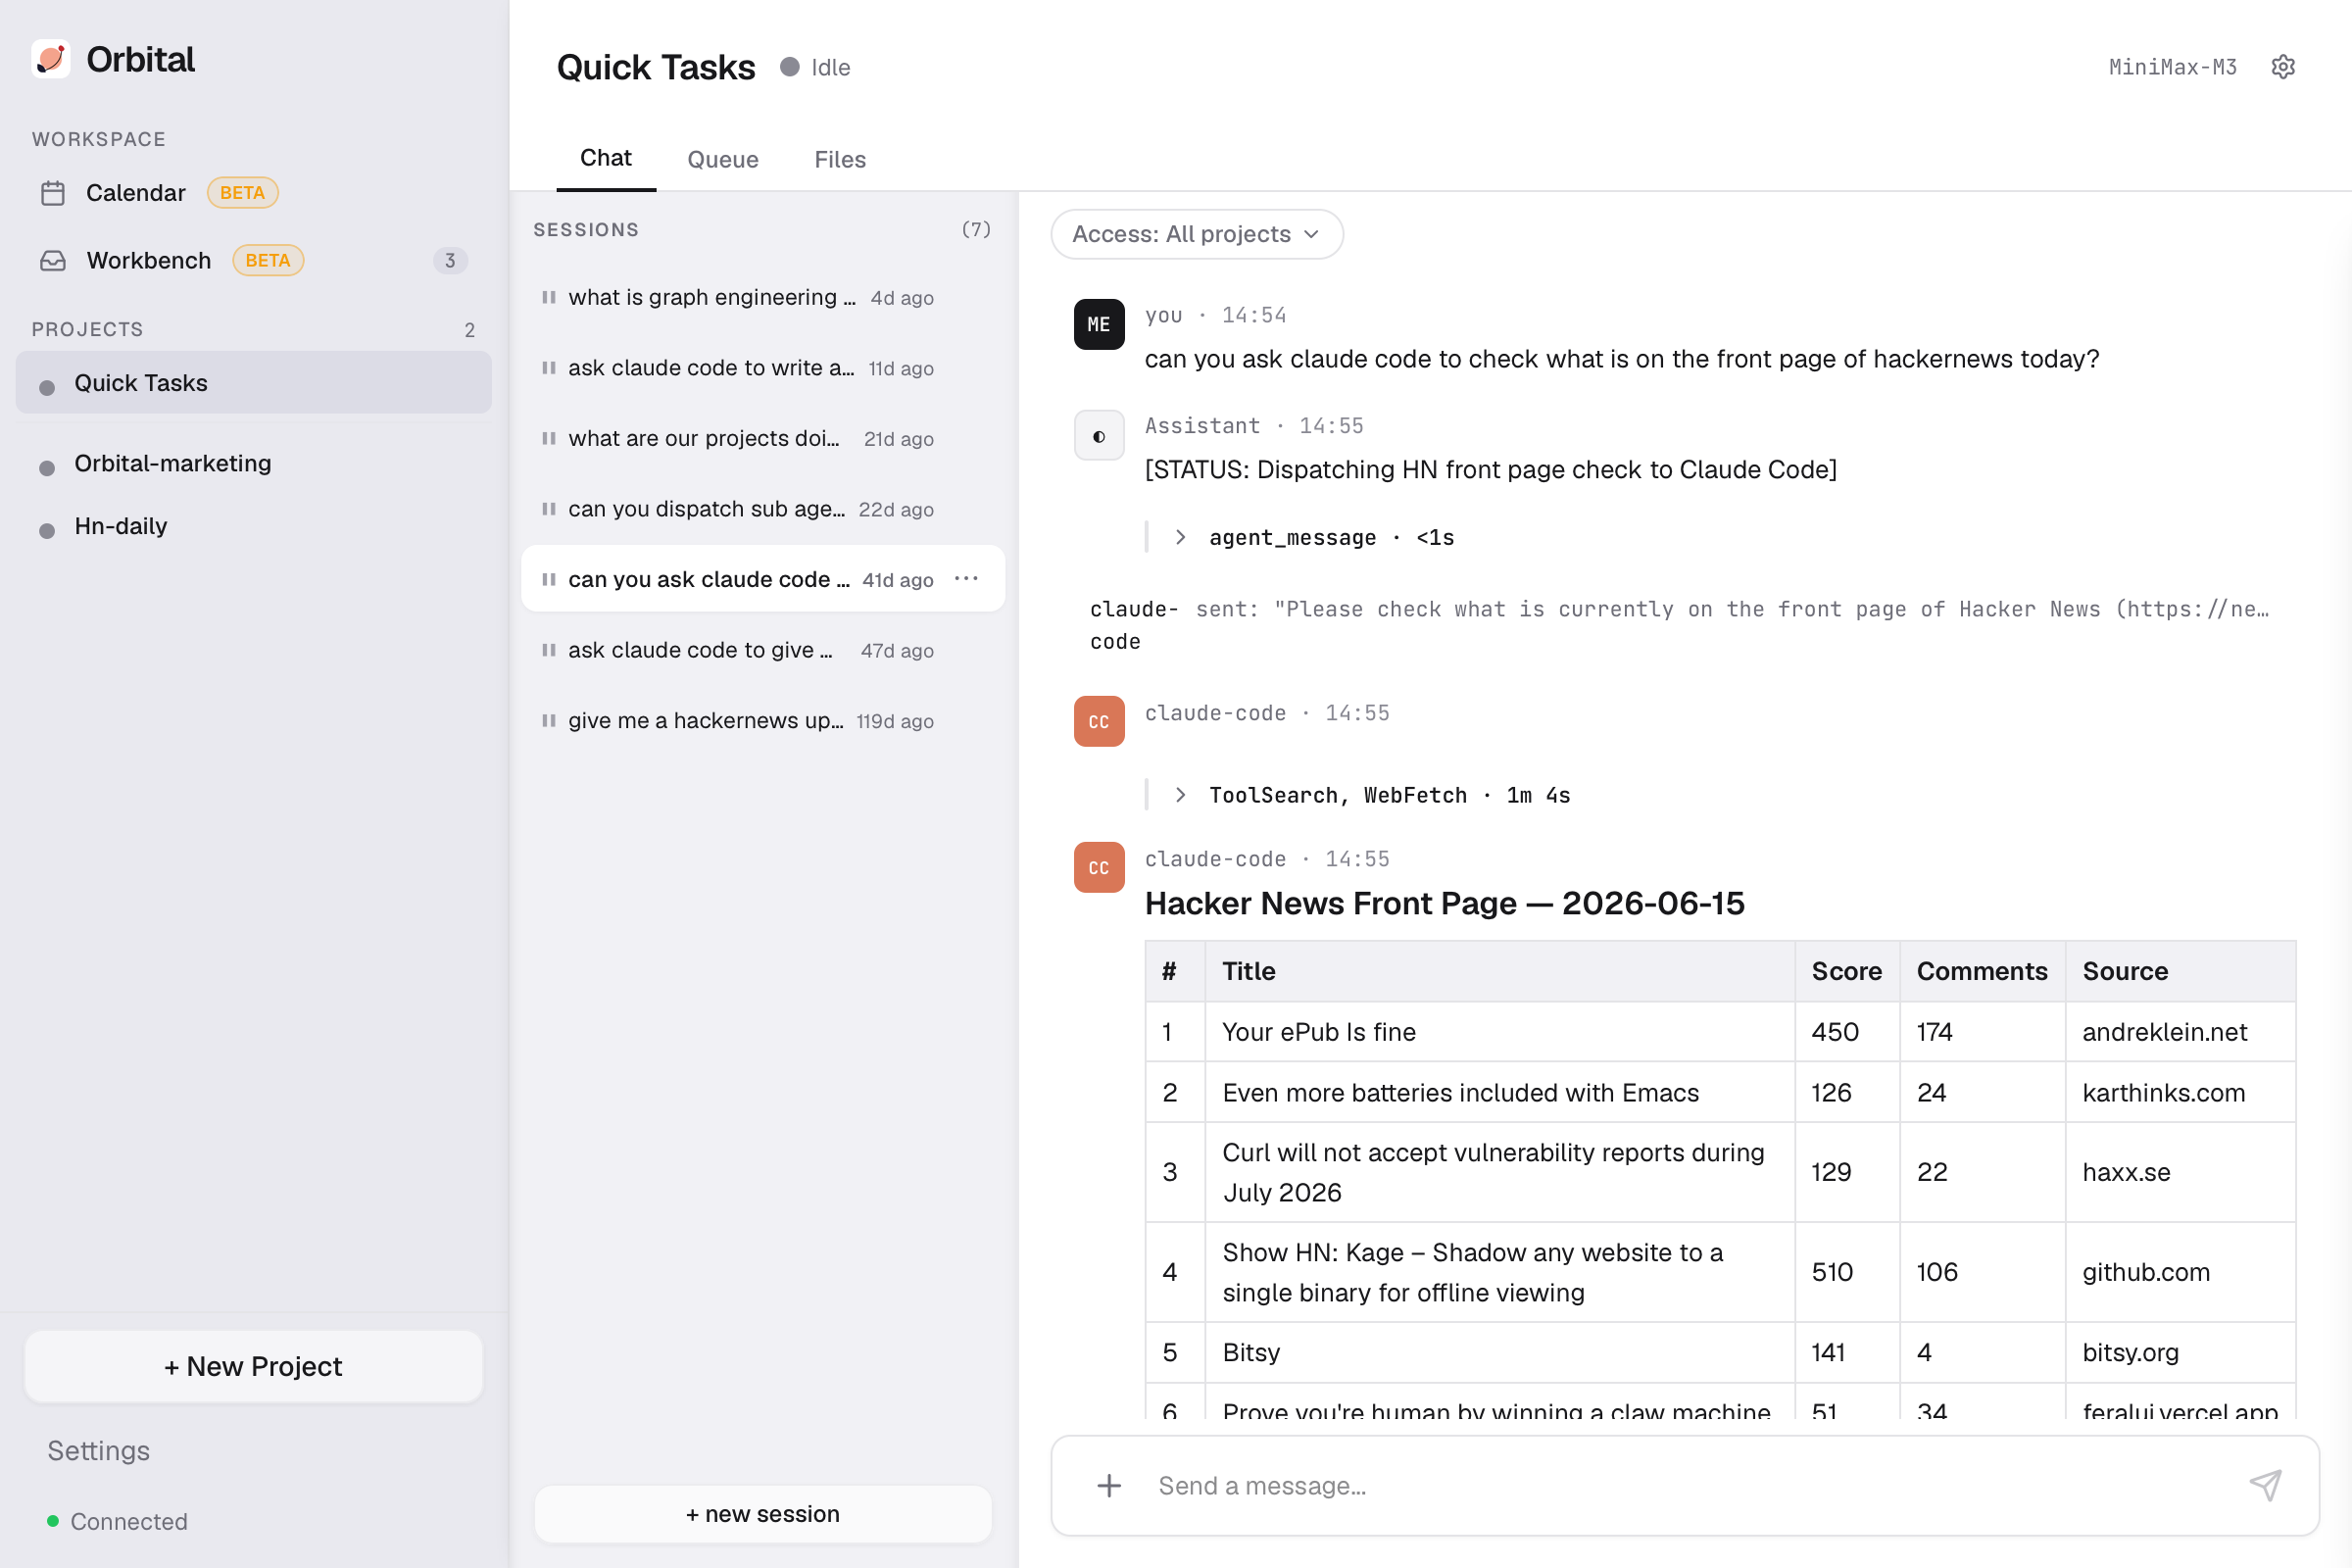Click the Send a message input field
Viewport: 2352px width, 1568px height.
coord(1690,1485)
